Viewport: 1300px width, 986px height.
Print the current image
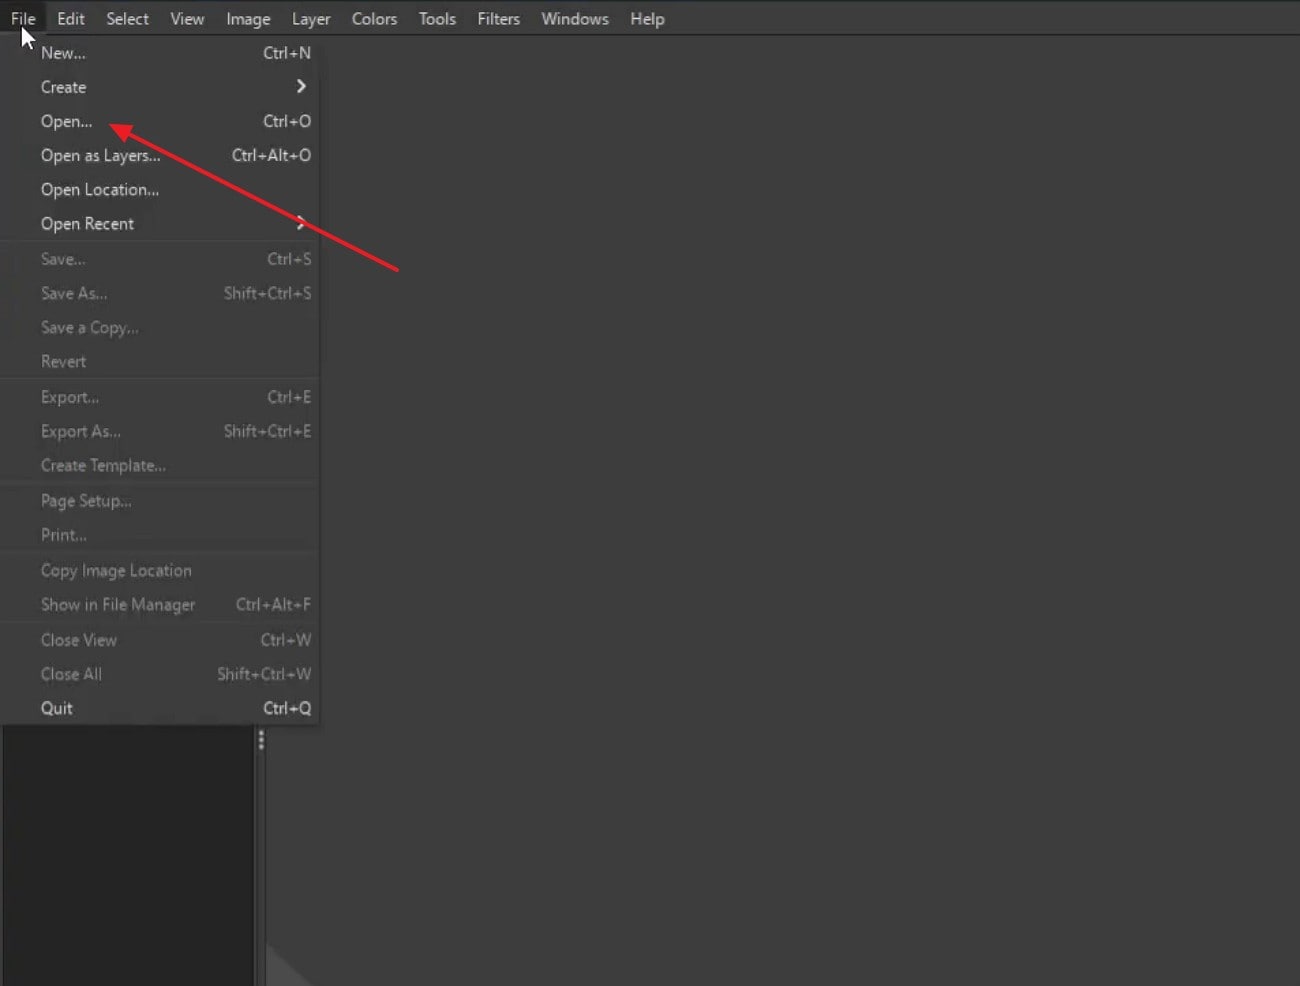(x=63, y=534)
